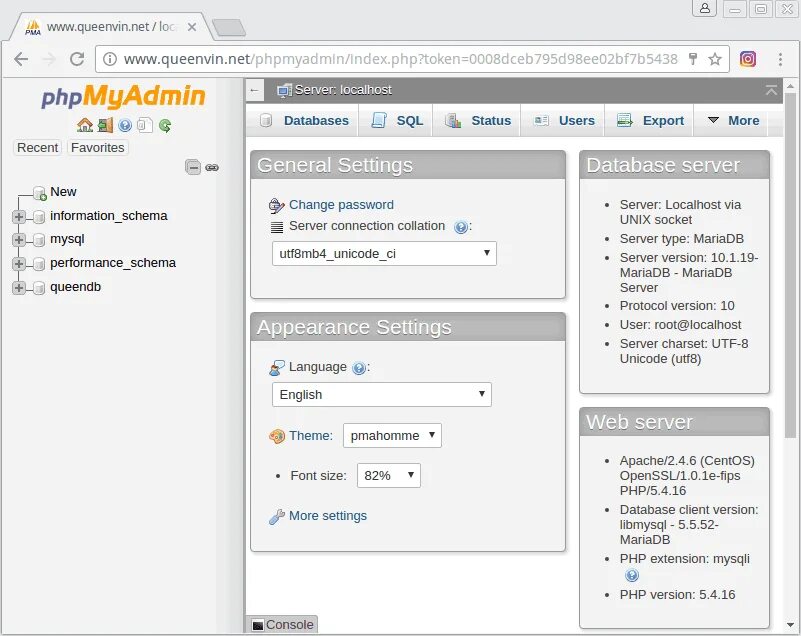Click the Favorites button
This screenshot has height=636, width=801.
click(98, 148)
